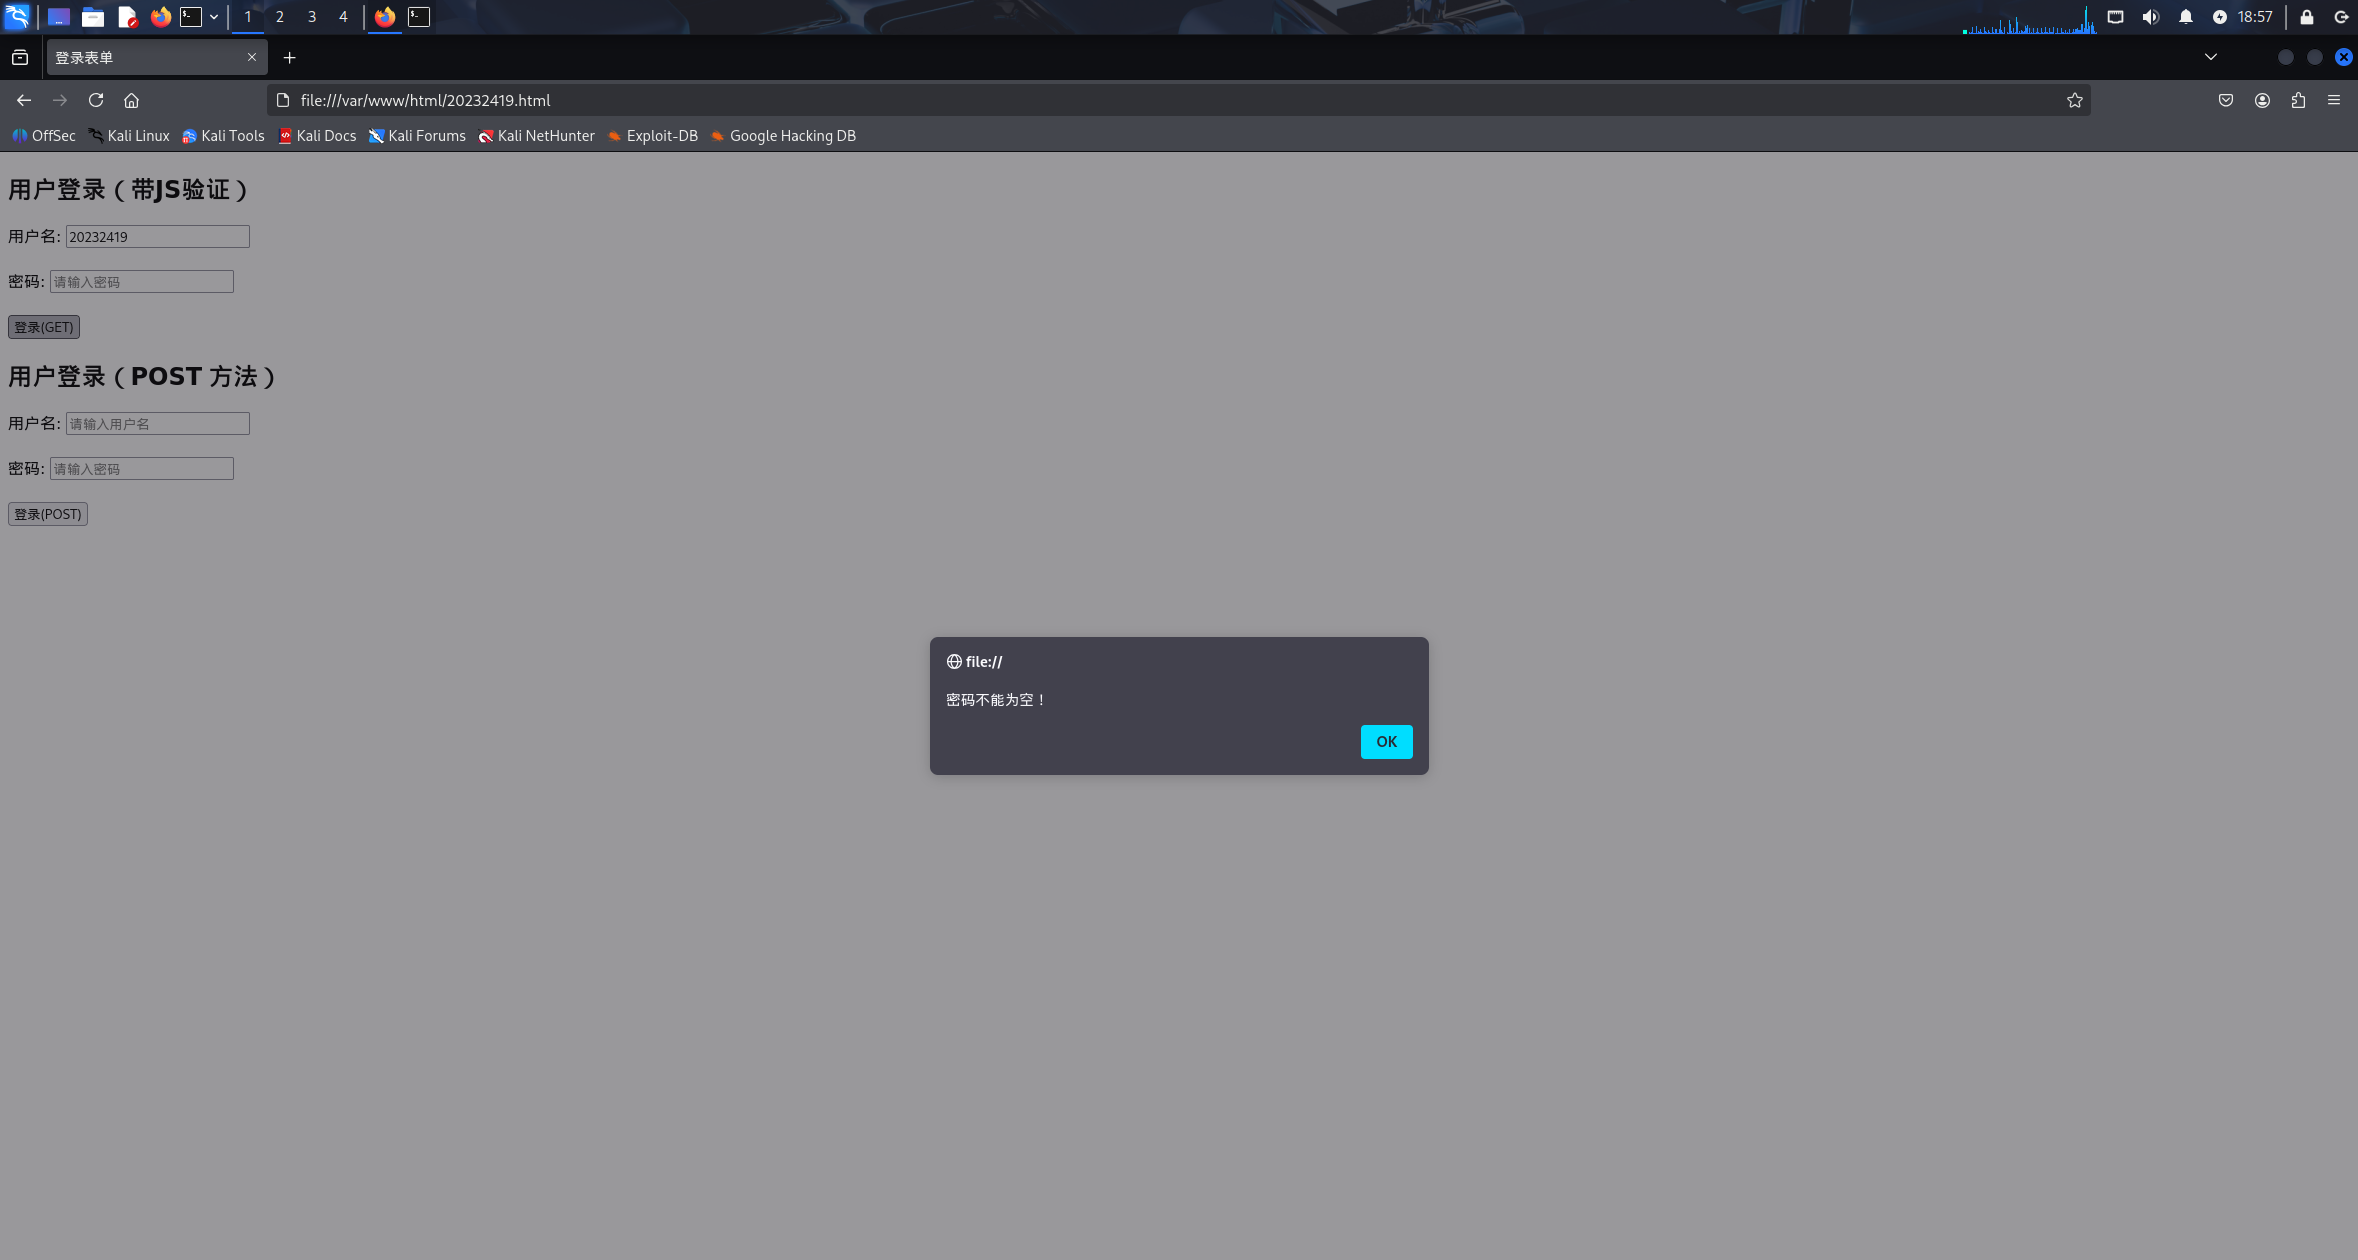
Task: Open the extensions panel
Action: point(2298,100)
